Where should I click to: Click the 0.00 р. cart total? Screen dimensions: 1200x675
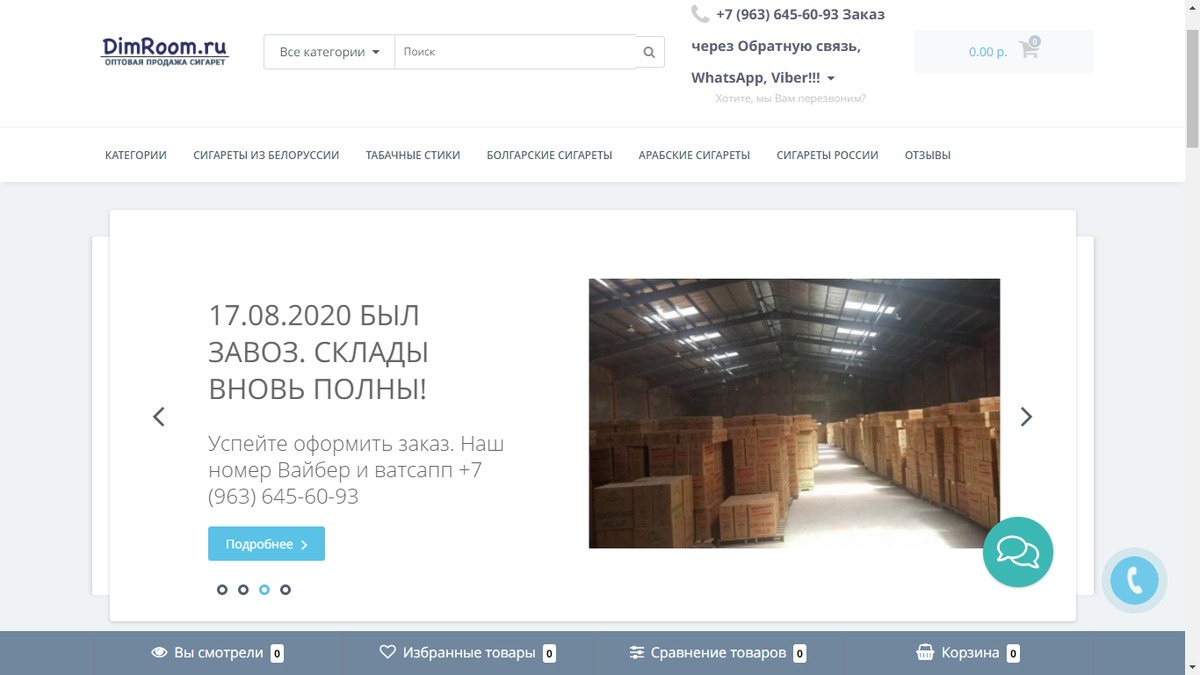tap(988, 52)
